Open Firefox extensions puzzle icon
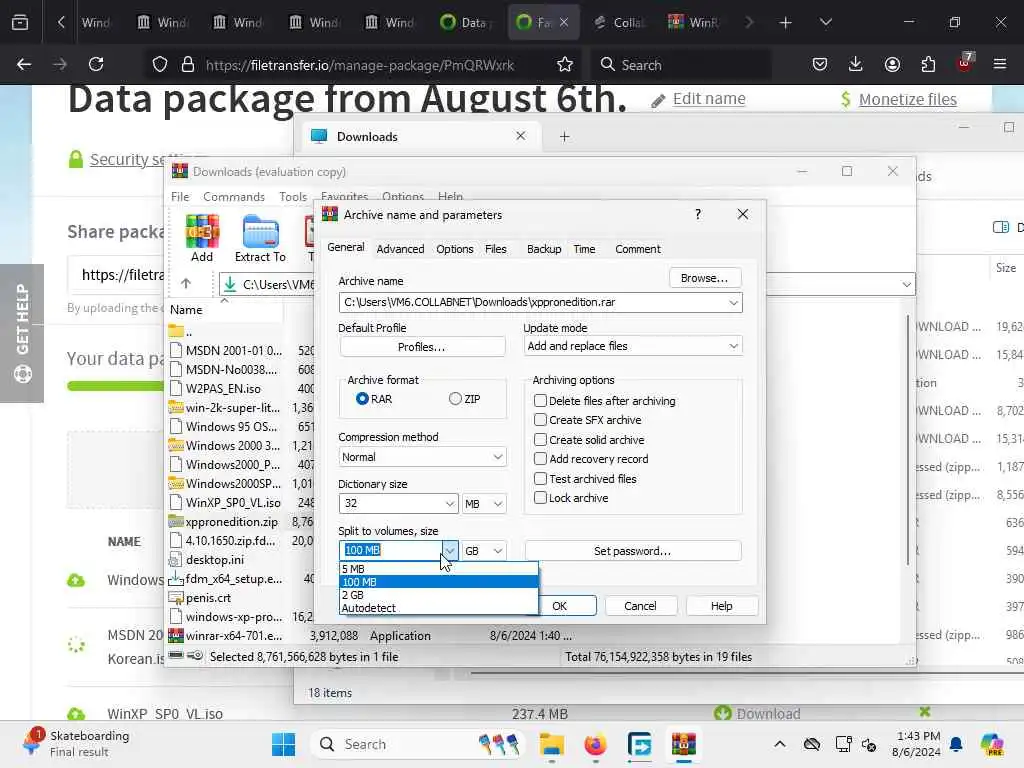The height and width of the screenshot is (768, 1024). click(928, 64)
